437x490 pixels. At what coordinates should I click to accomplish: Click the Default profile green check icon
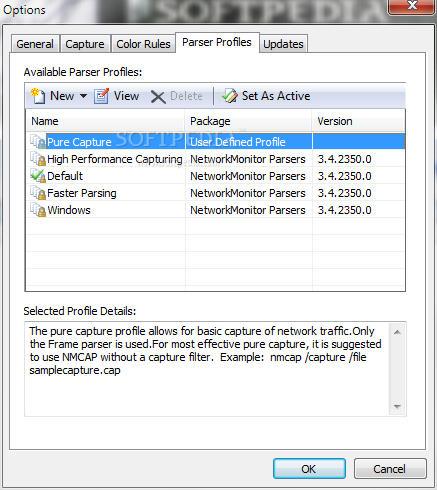point(38,176)
